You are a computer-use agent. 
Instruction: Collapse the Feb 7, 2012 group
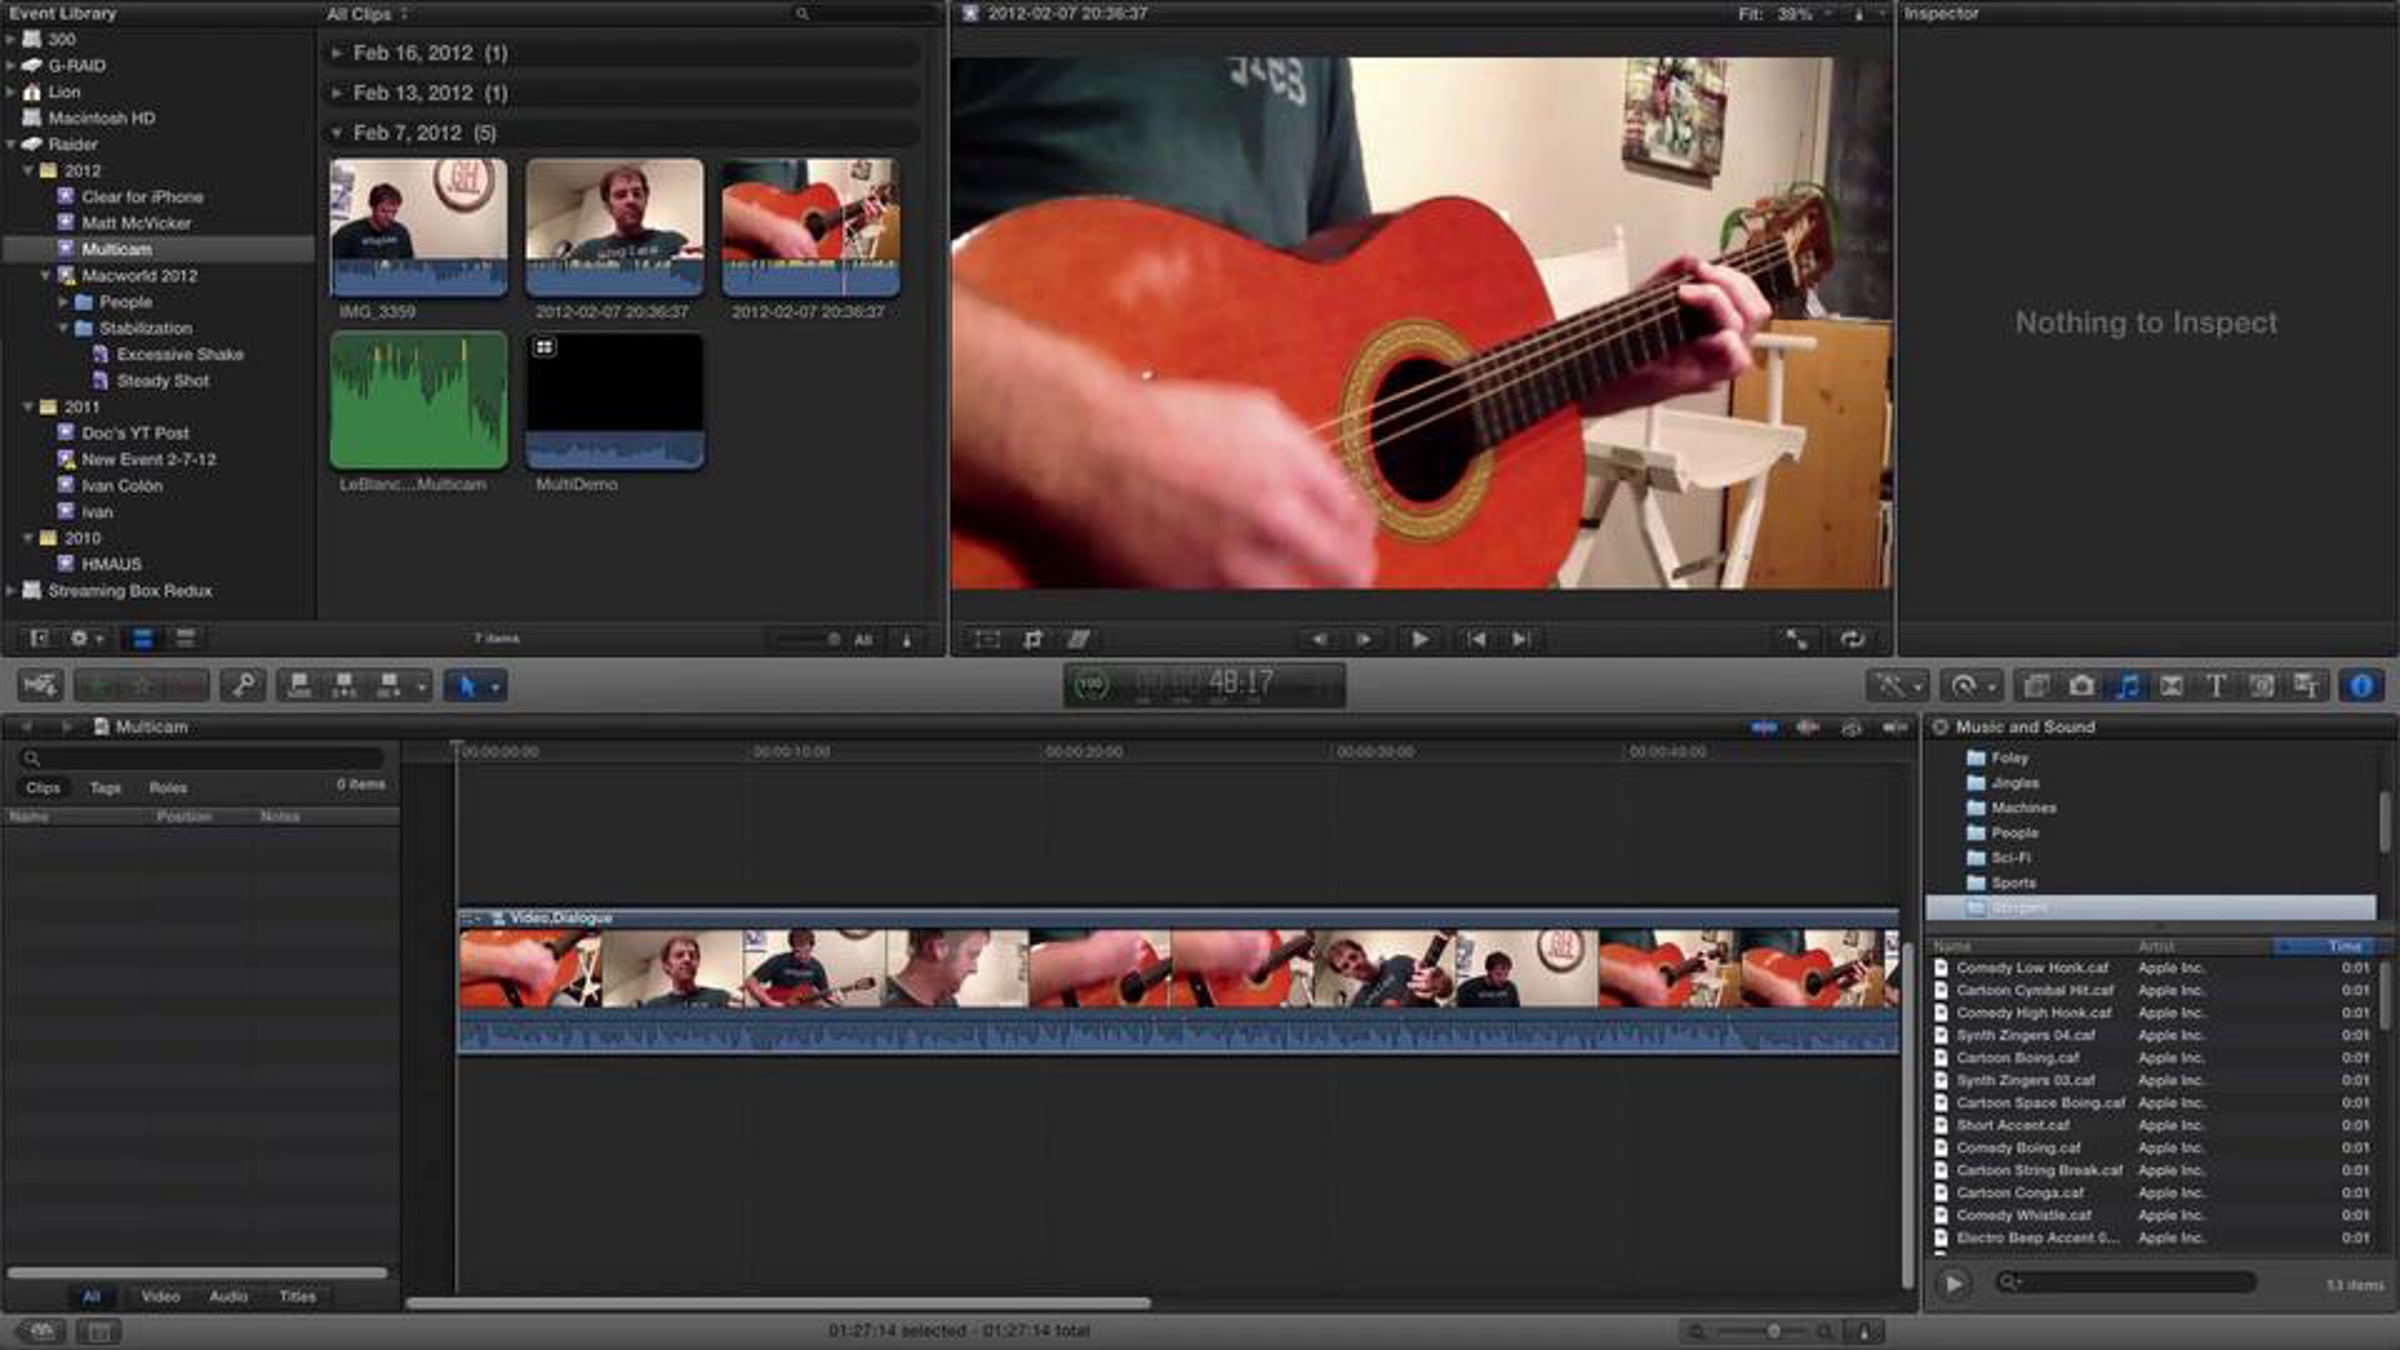coord(337,133)
